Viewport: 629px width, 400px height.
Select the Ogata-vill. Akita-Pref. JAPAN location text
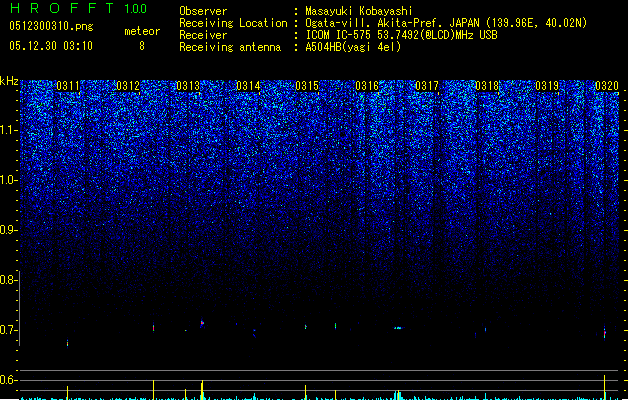[x=446, y=23]
